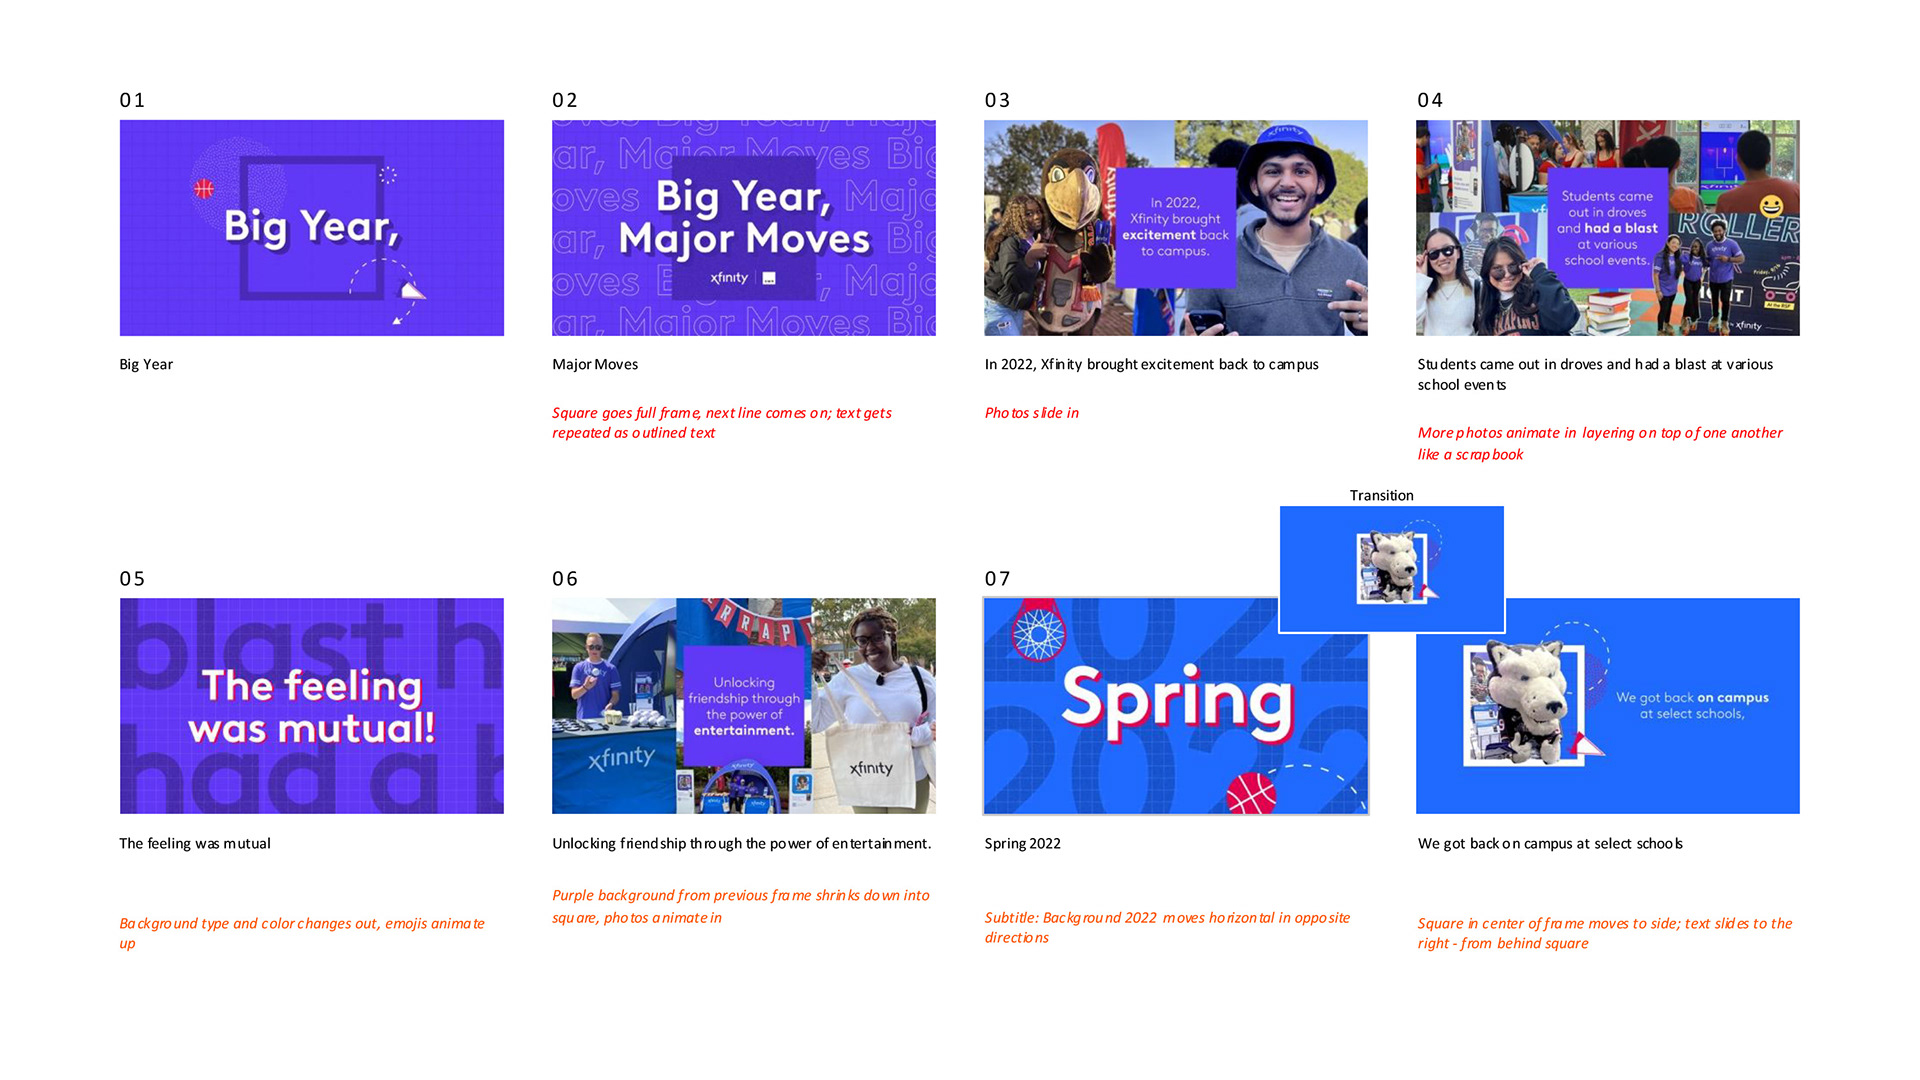Click the frame number 04 label
The image size is (1920, 1080).
coord(1430,100)
